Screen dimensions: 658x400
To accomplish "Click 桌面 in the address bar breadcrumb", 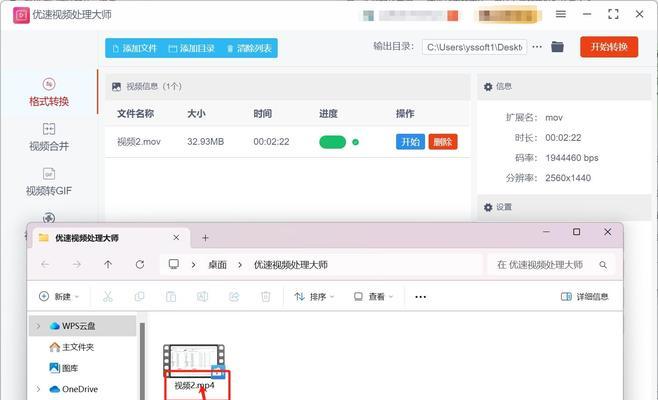I will [217, 265].
